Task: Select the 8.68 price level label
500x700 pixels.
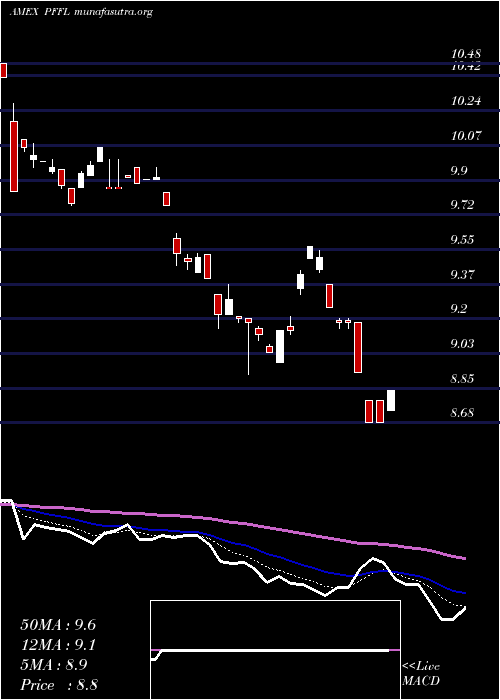Action: click(463, 413)
